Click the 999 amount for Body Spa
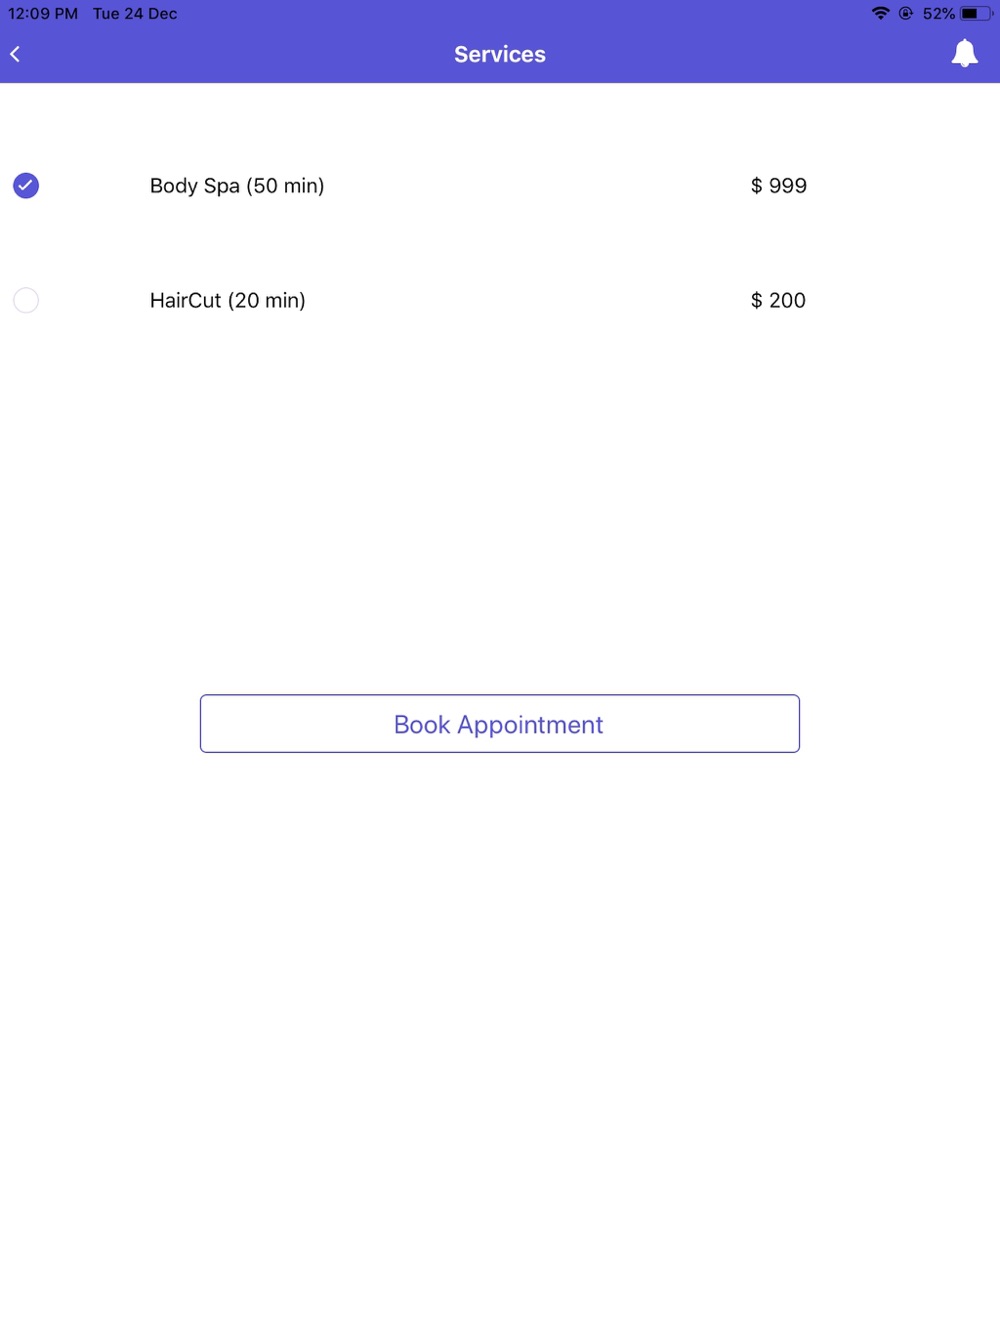Screen dimensions: 1000x1334 pyautogui.click(x=788, y=186)
